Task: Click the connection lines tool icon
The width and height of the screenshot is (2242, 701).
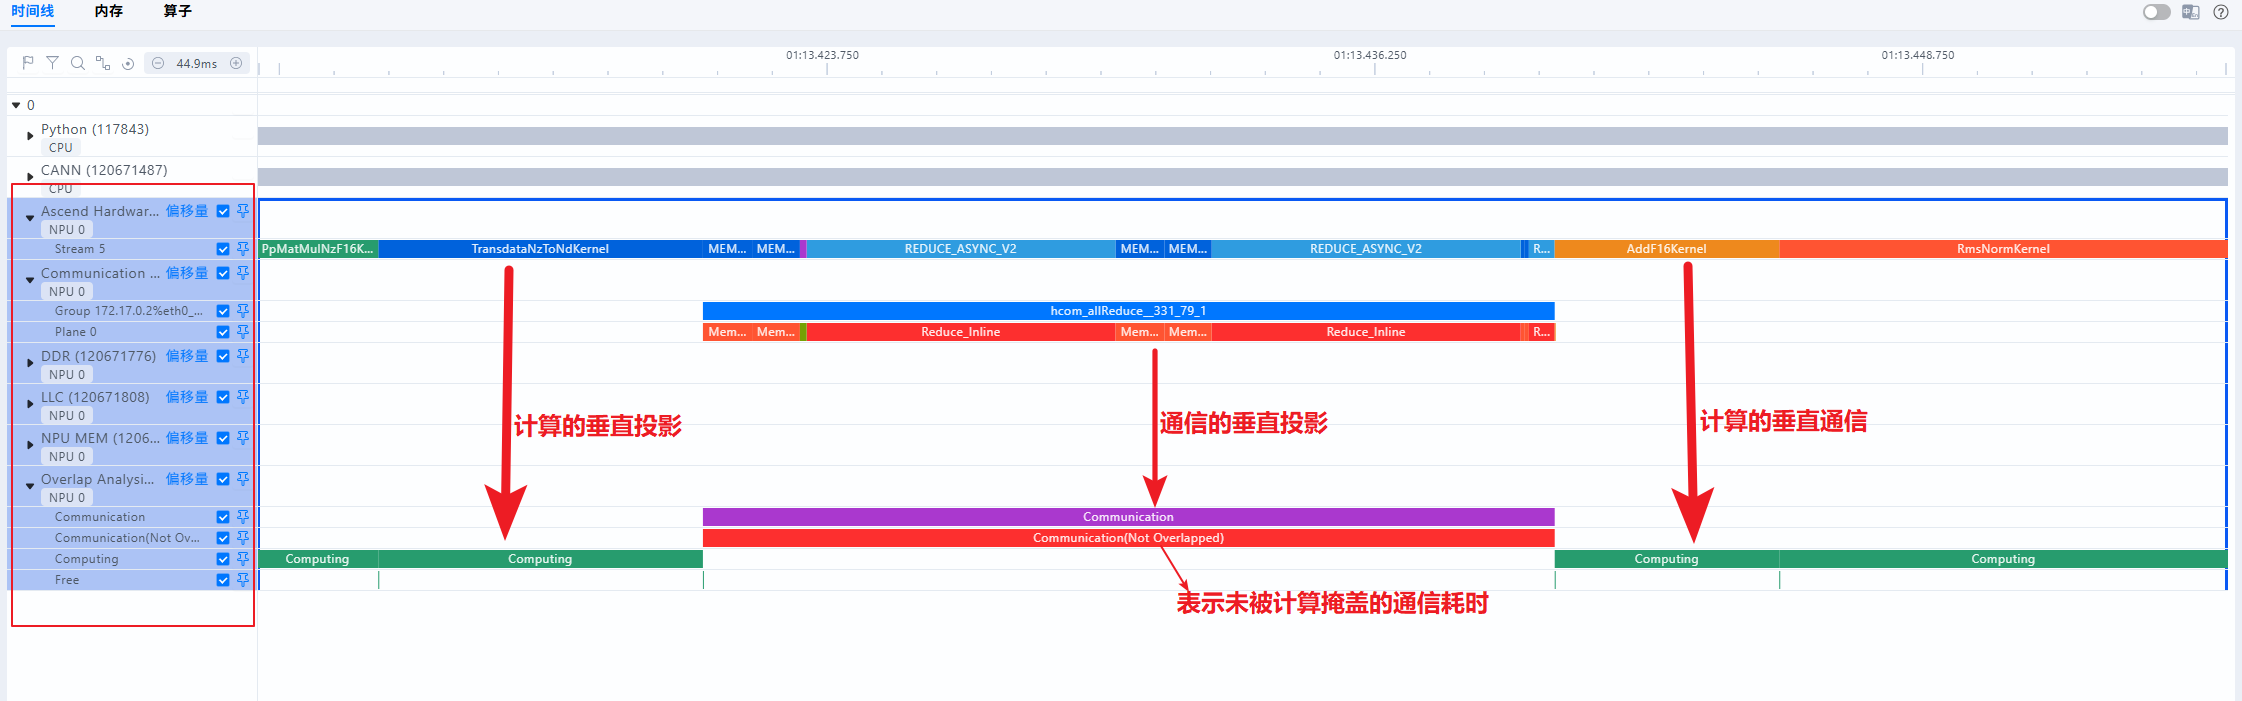Action: tap(103, 63)
